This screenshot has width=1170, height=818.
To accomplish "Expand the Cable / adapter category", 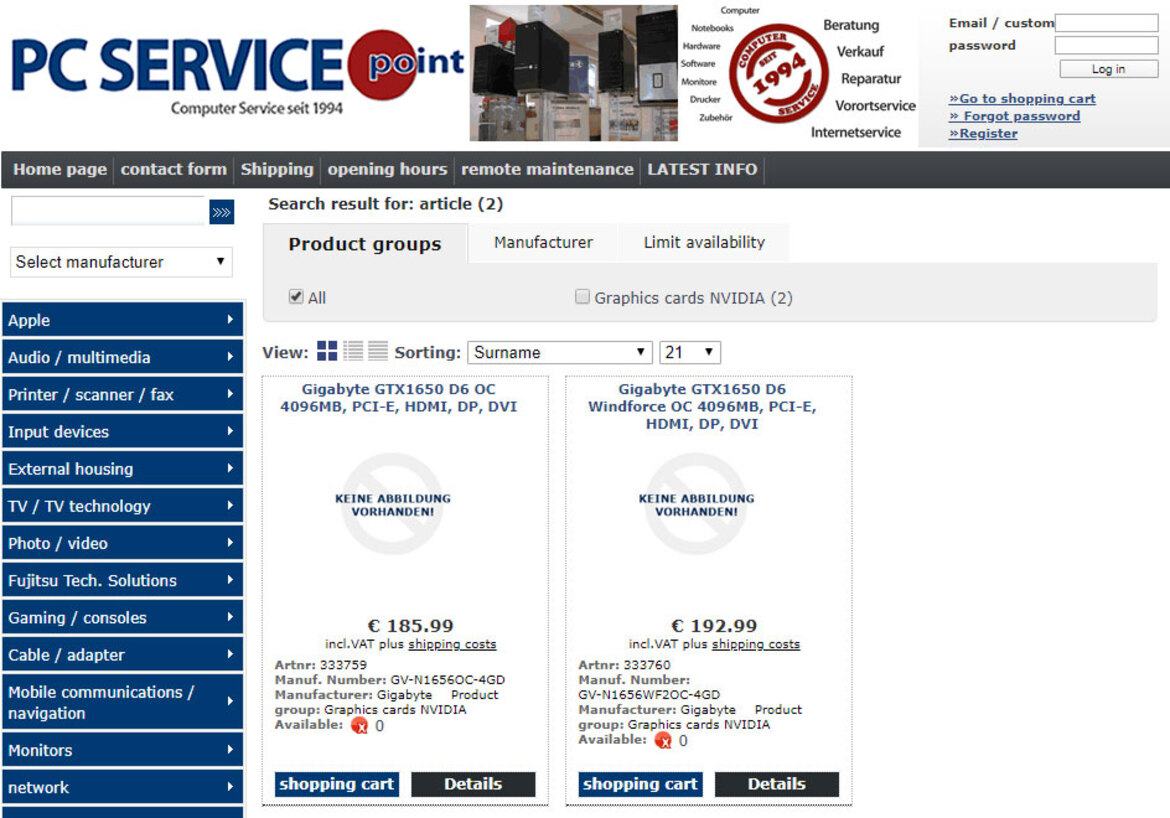I will coord(122,655).
